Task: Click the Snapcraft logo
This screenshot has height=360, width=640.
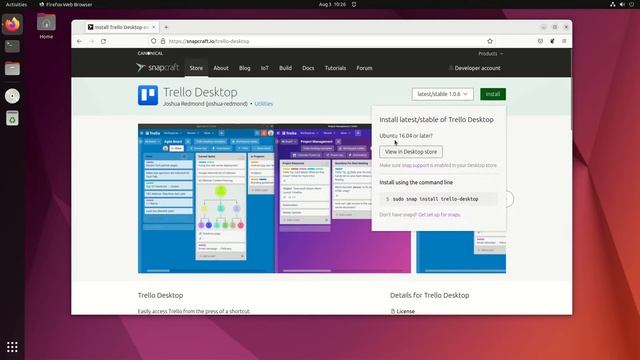Action: (158, 67)
